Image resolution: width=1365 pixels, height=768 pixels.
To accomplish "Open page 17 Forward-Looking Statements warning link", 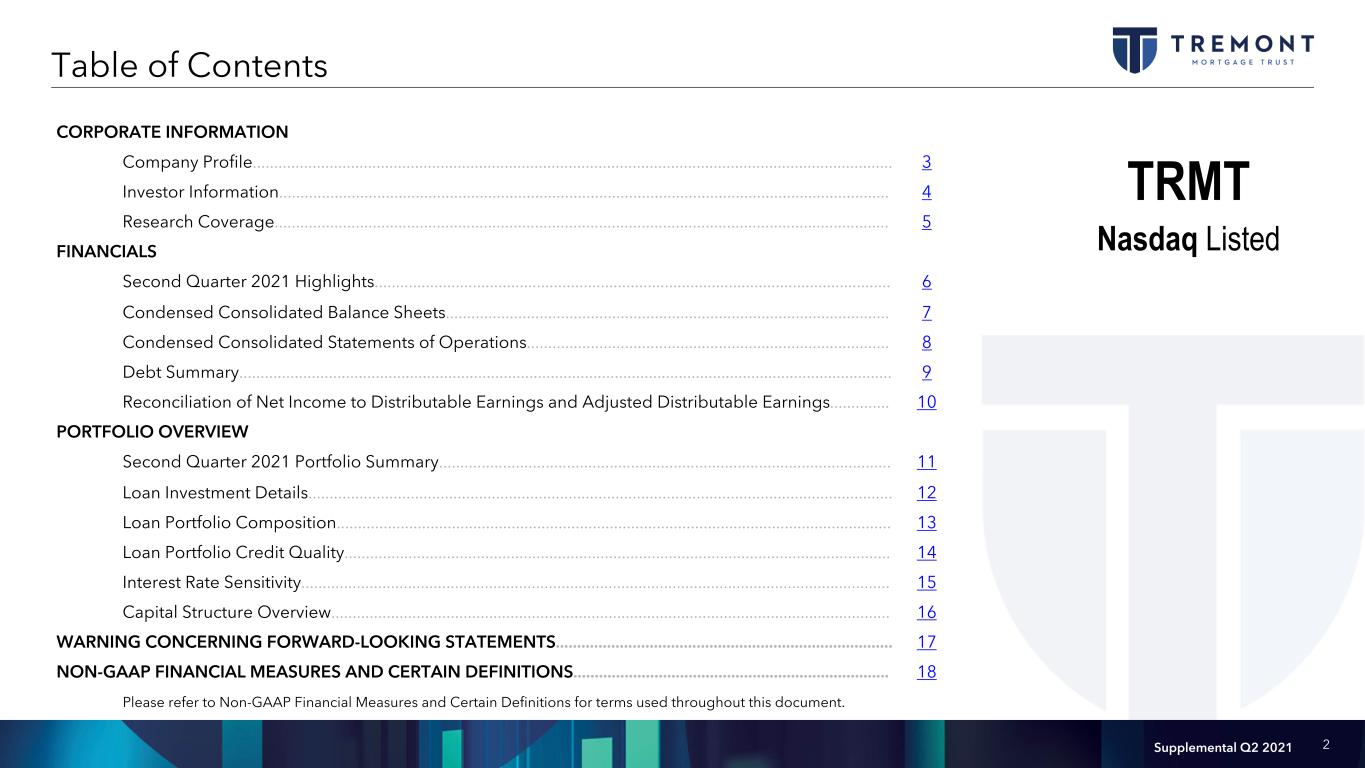I will tap(926, 642).
